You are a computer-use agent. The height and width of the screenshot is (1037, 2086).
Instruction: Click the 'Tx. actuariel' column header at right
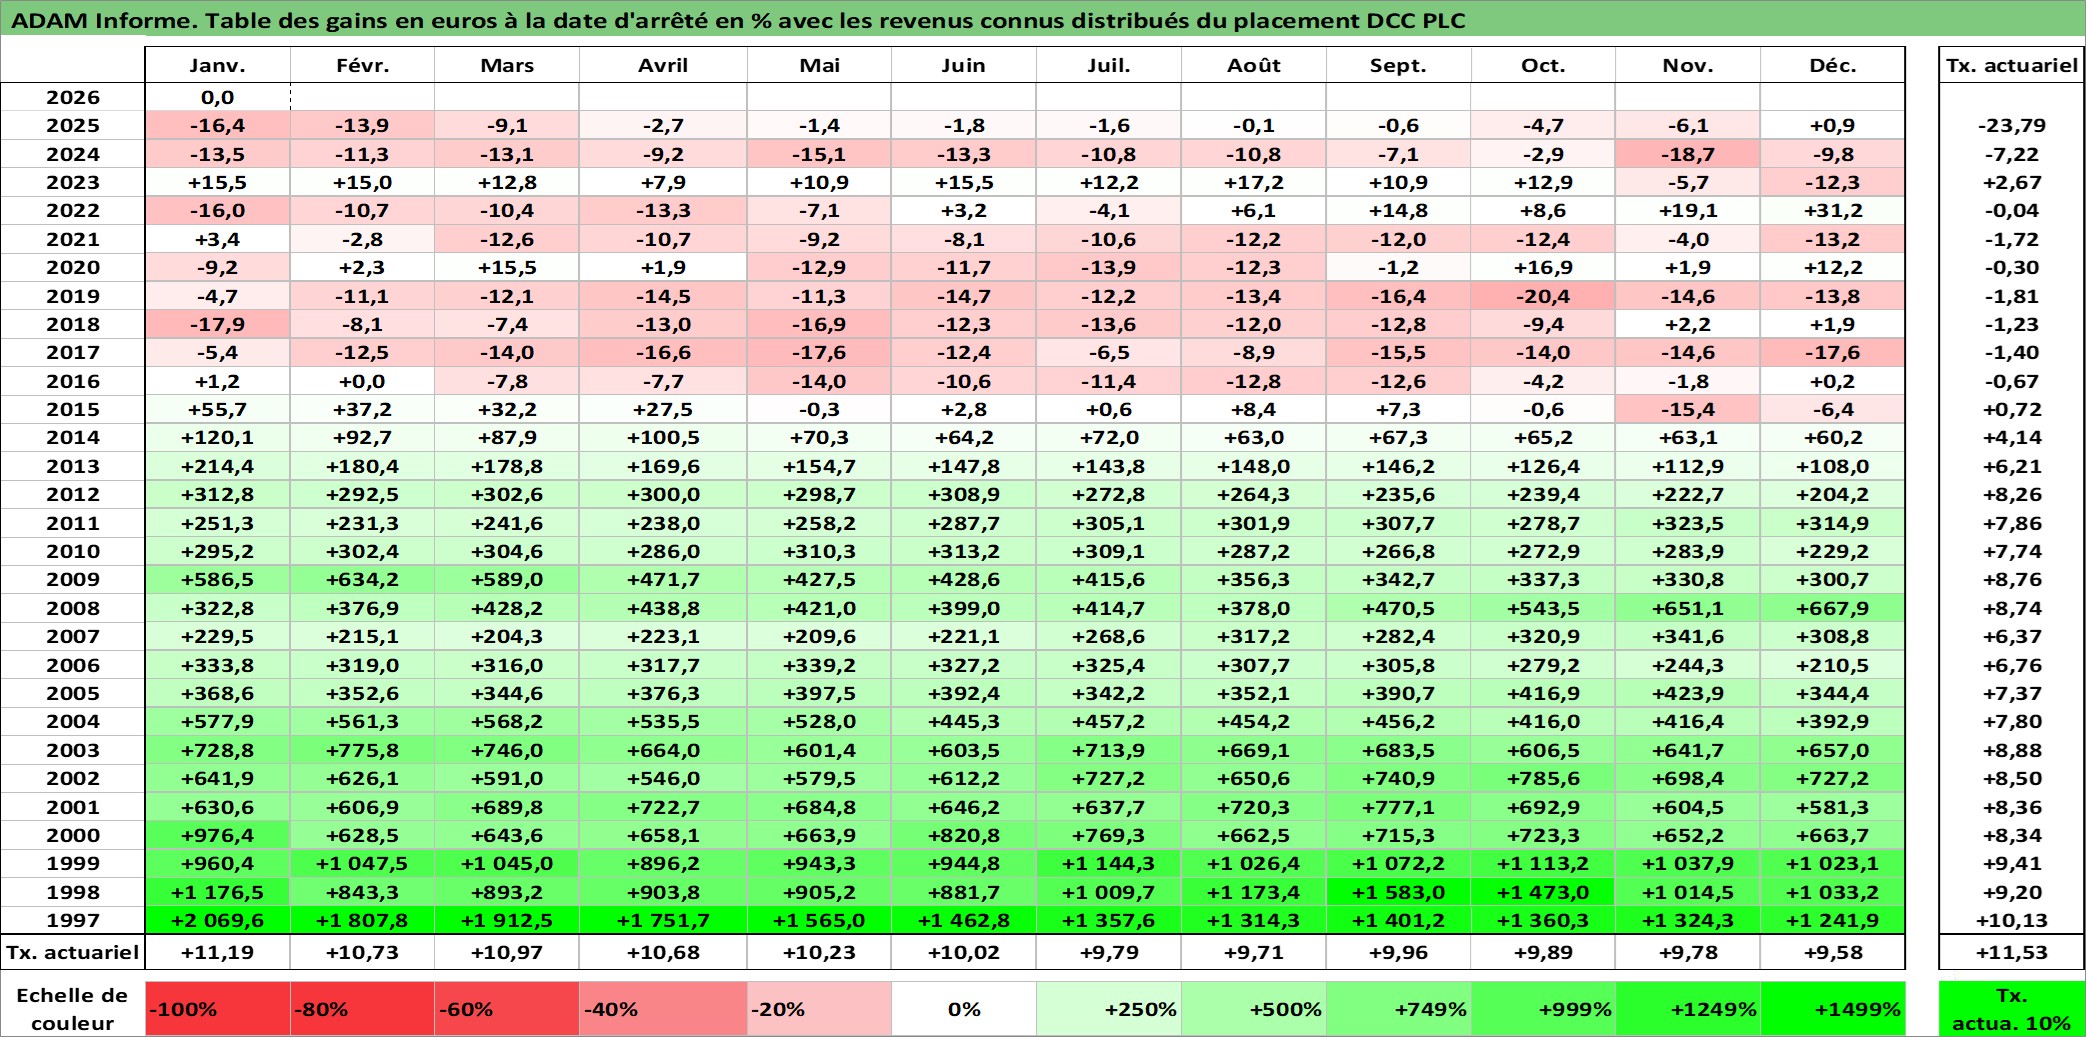pos(2011,65)
